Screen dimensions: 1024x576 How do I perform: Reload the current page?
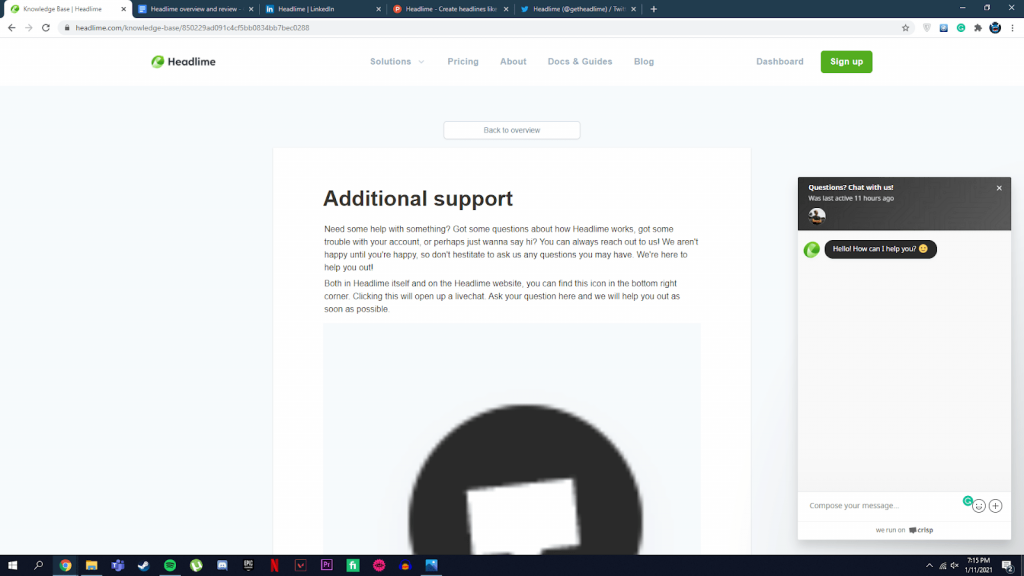tap(46, 28)
